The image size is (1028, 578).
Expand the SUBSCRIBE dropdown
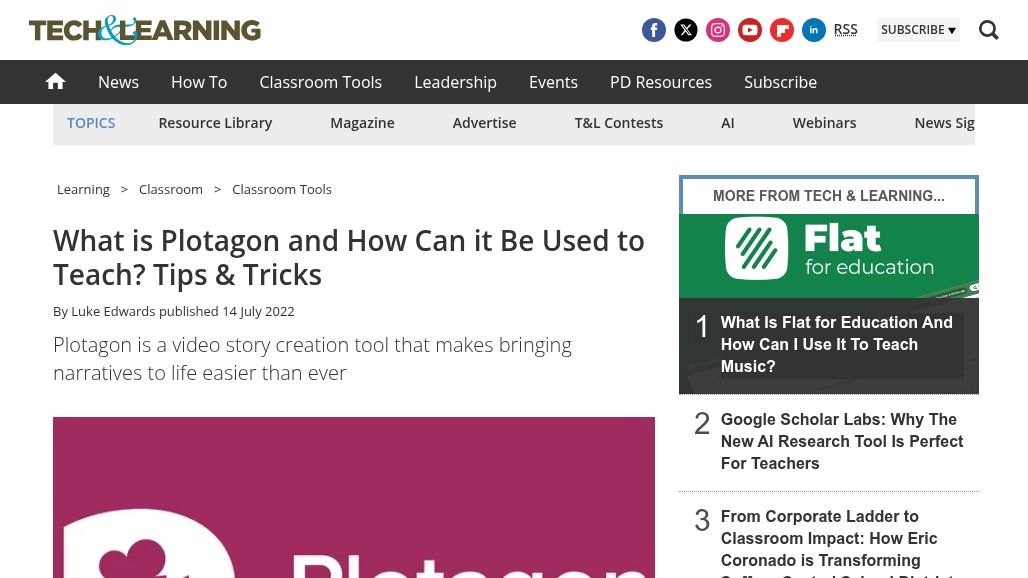[x=918, y=29]
